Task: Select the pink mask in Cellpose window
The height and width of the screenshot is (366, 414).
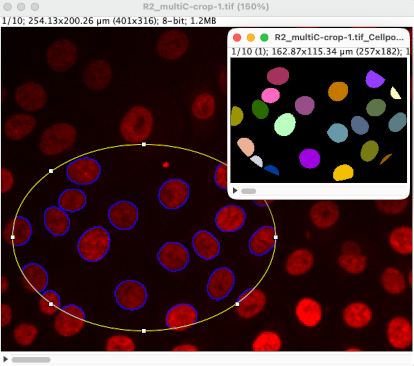Action: (x=270, y=95)
